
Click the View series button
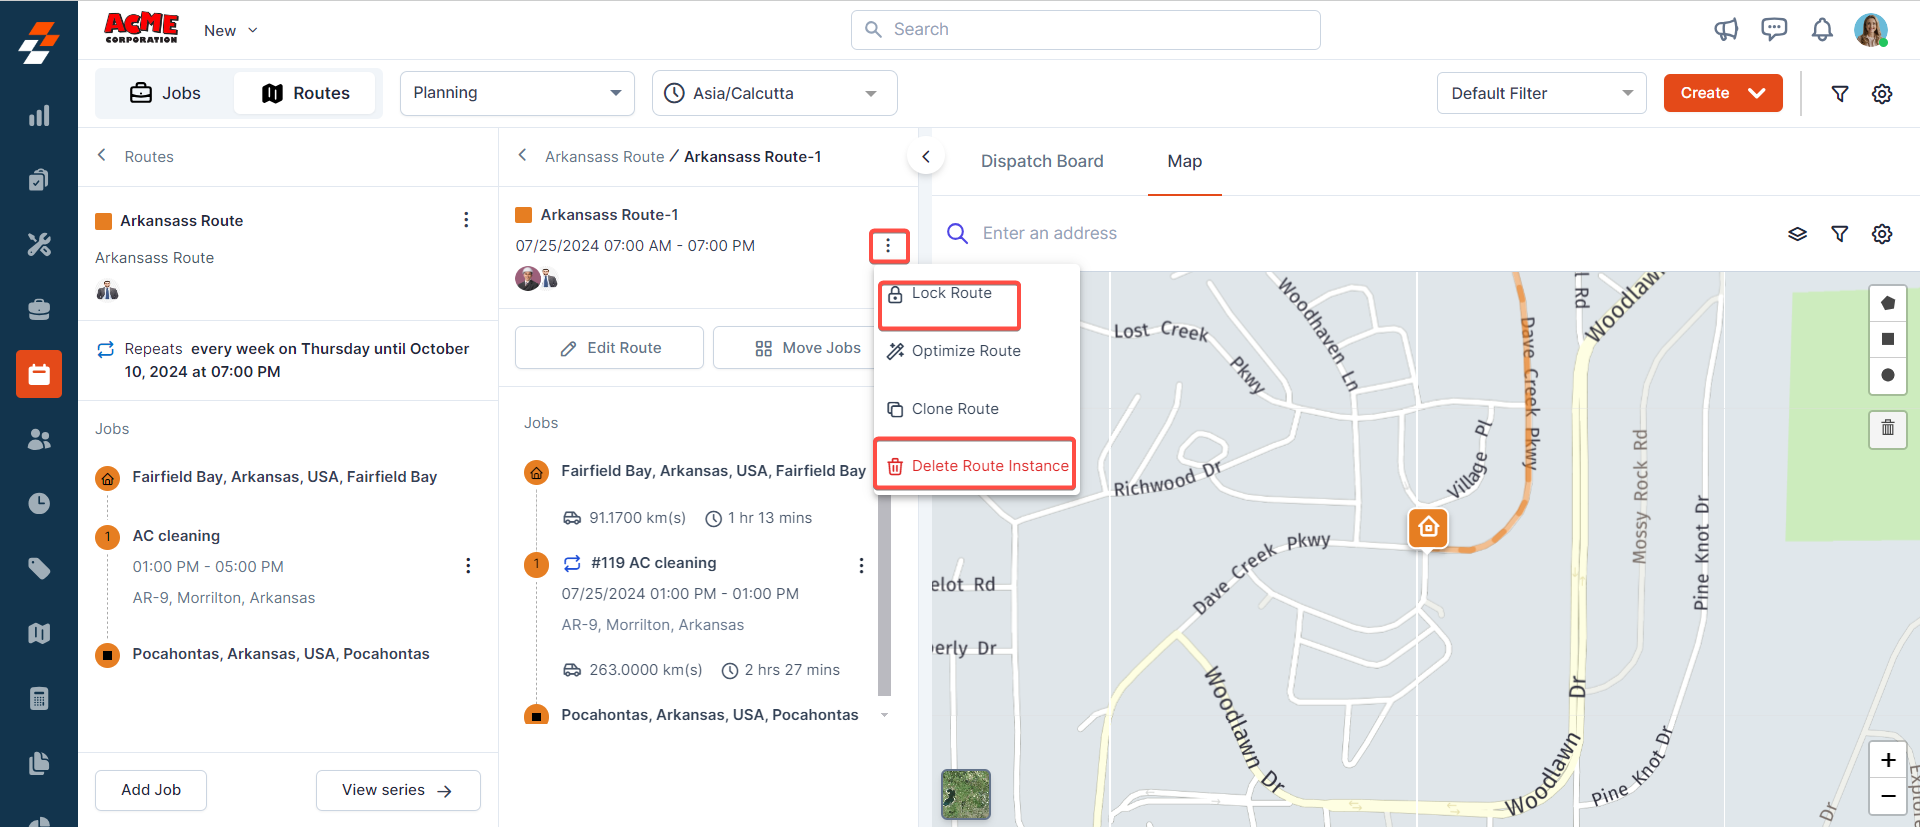click(x=398, y=790)
